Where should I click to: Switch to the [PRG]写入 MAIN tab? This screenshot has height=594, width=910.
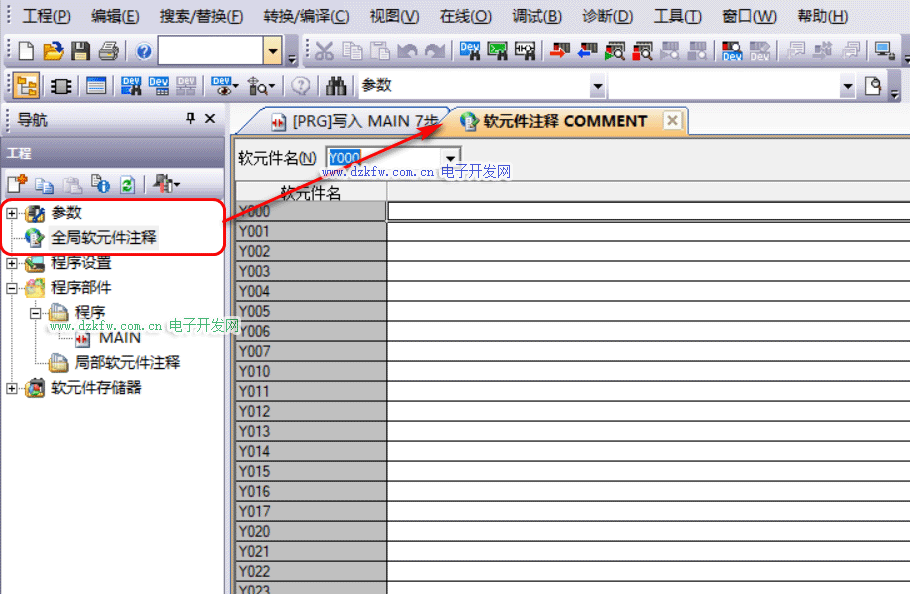point(355,121)
